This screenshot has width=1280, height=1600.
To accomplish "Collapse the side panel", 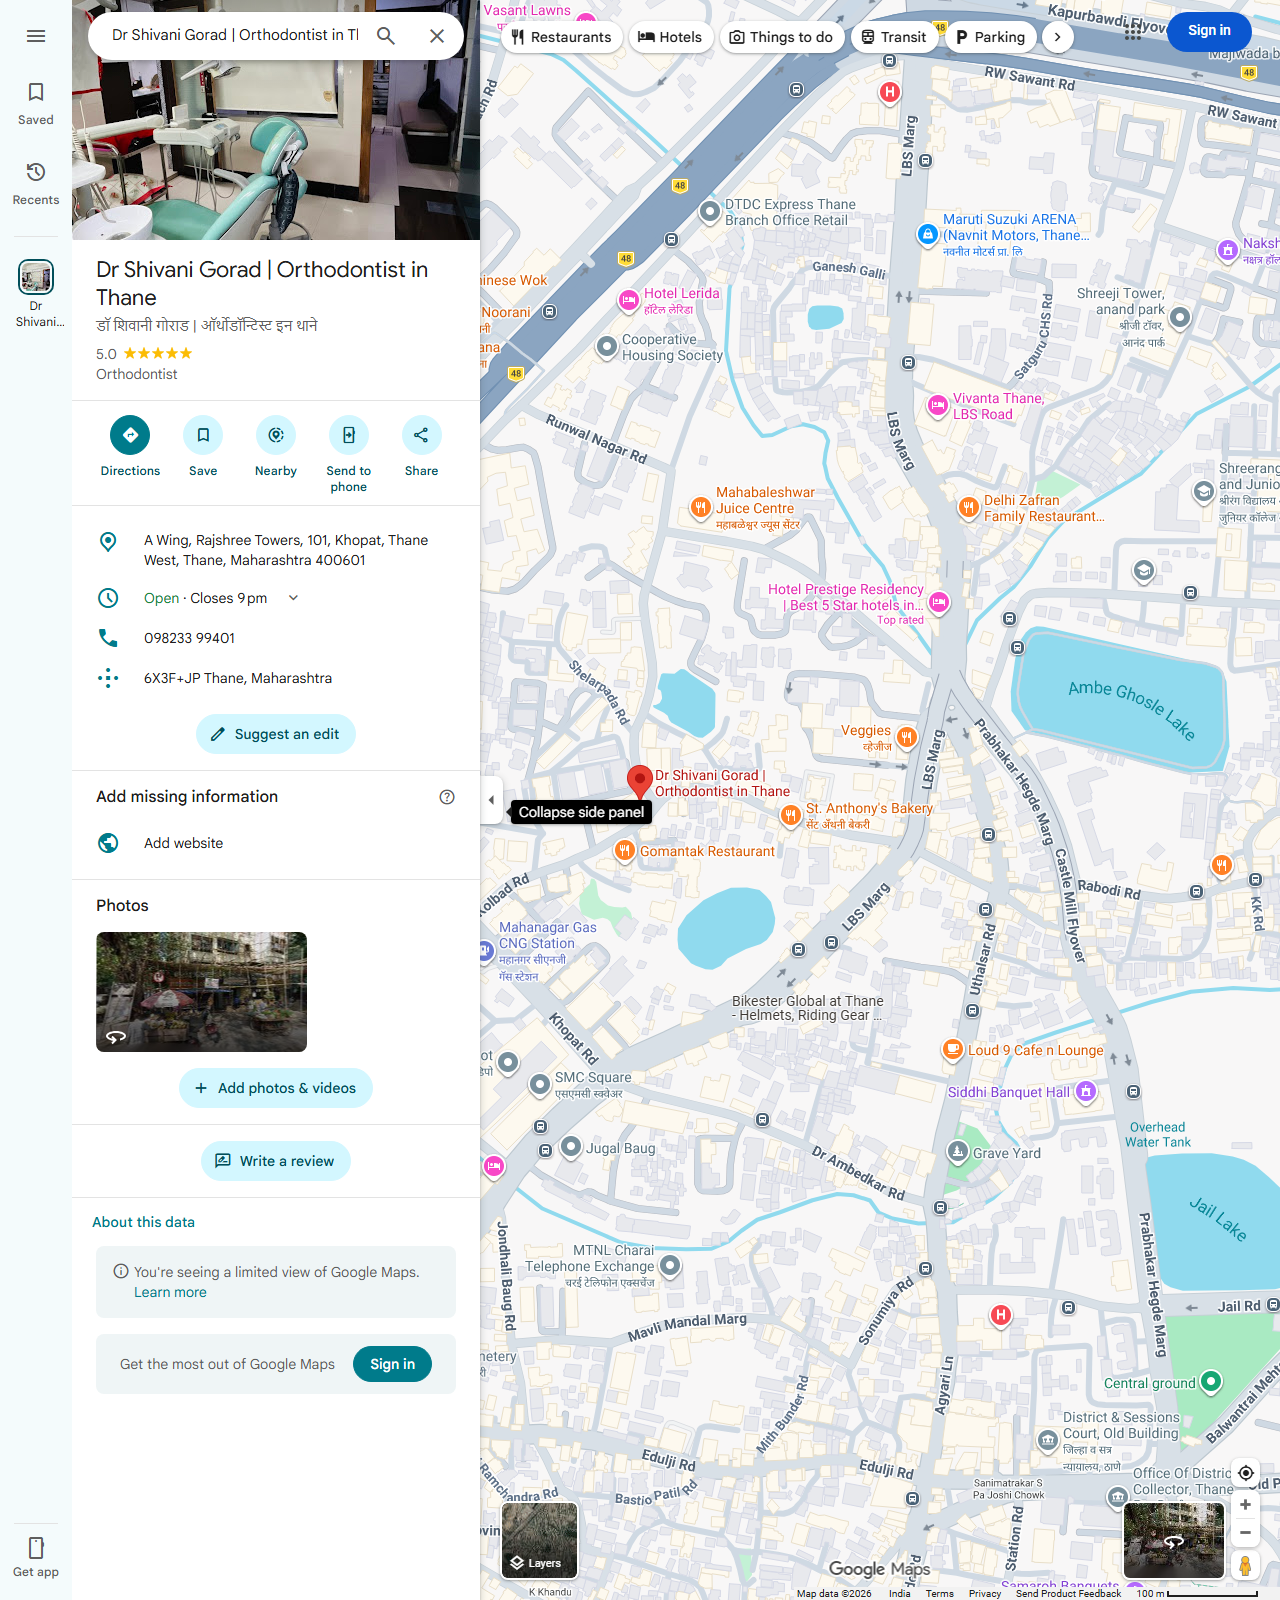I will pos(491,800).
